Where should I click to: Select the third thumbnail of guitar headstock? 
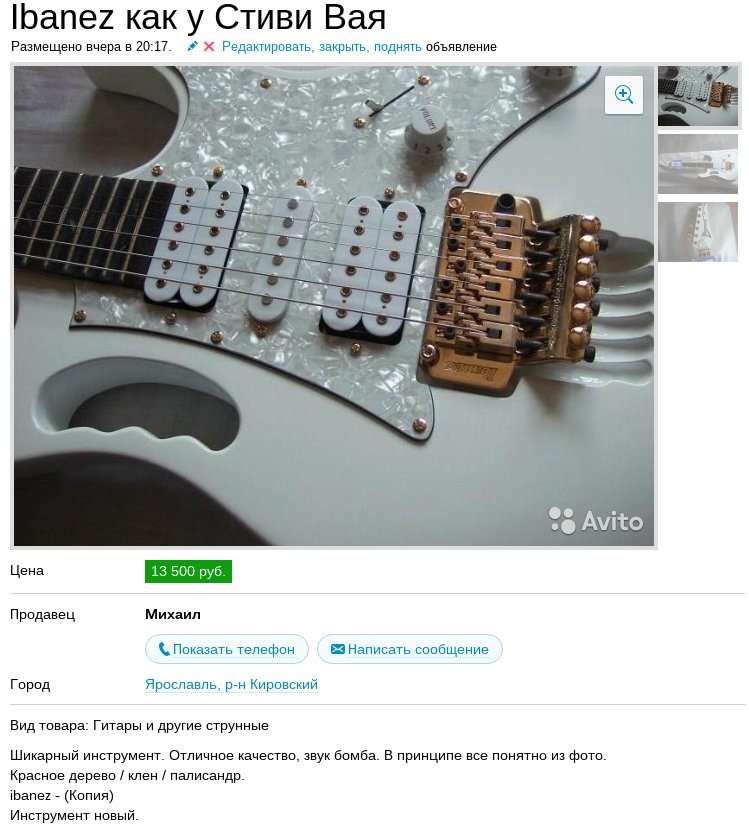(x=698, y=232)
